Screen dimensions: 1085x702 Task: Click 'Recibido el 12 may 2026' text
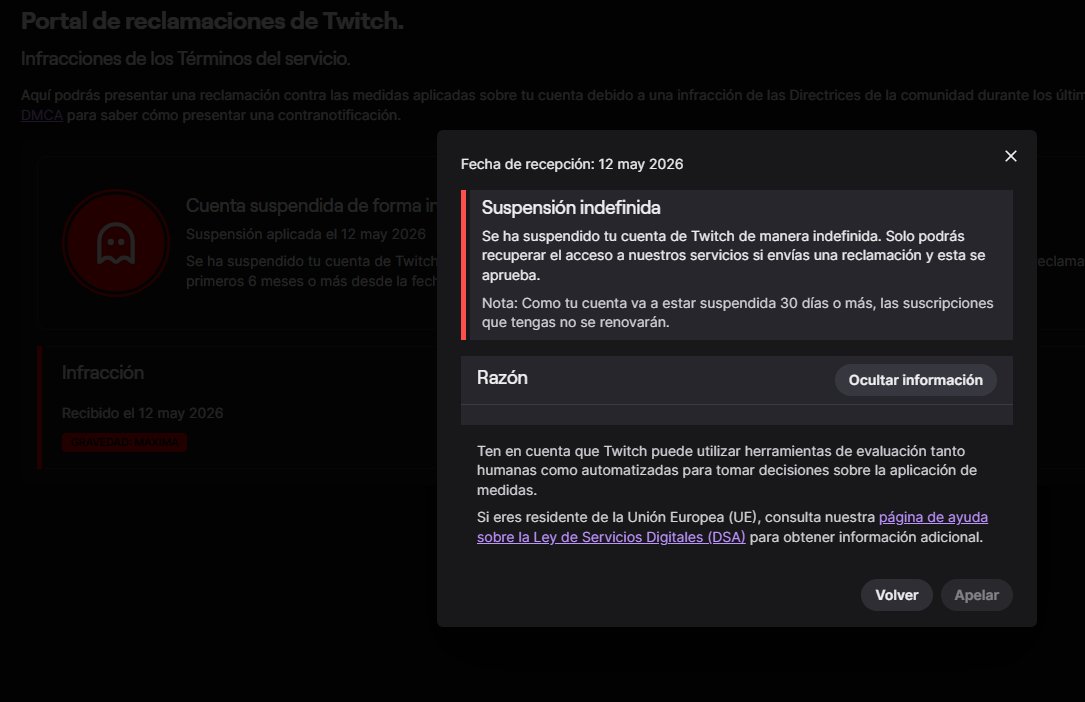coord(143,414)
